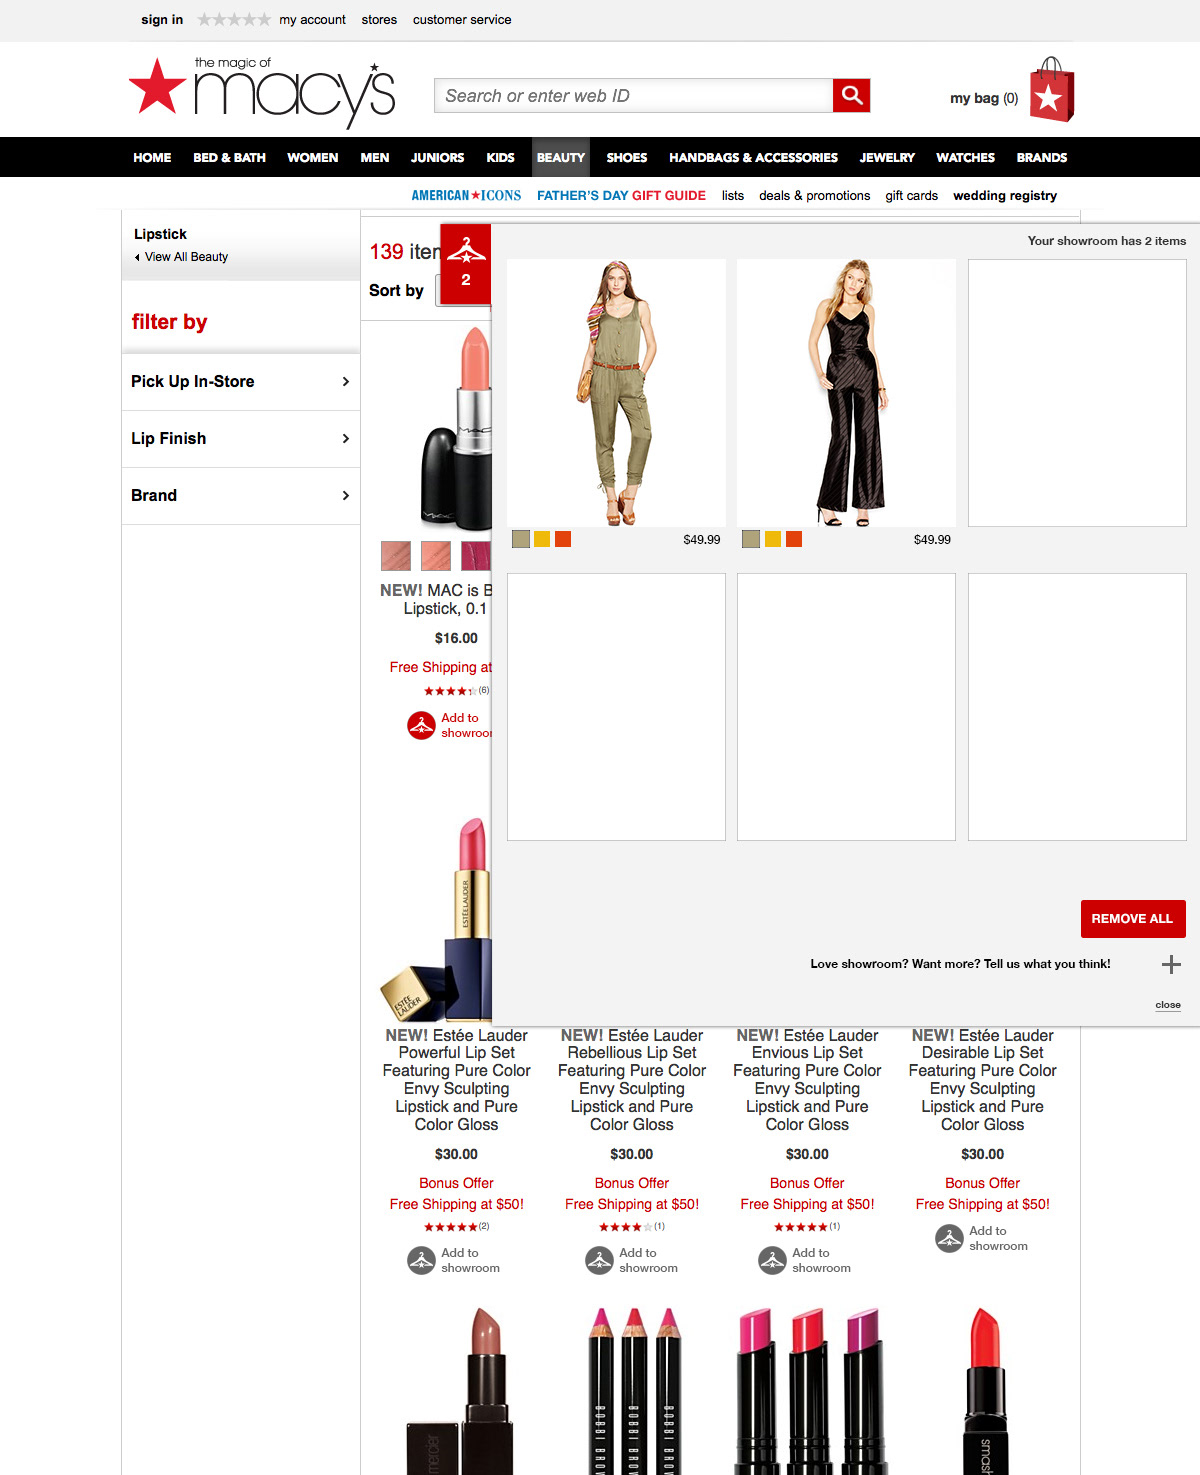
Task: Go to my account
Action: (312, 19)
